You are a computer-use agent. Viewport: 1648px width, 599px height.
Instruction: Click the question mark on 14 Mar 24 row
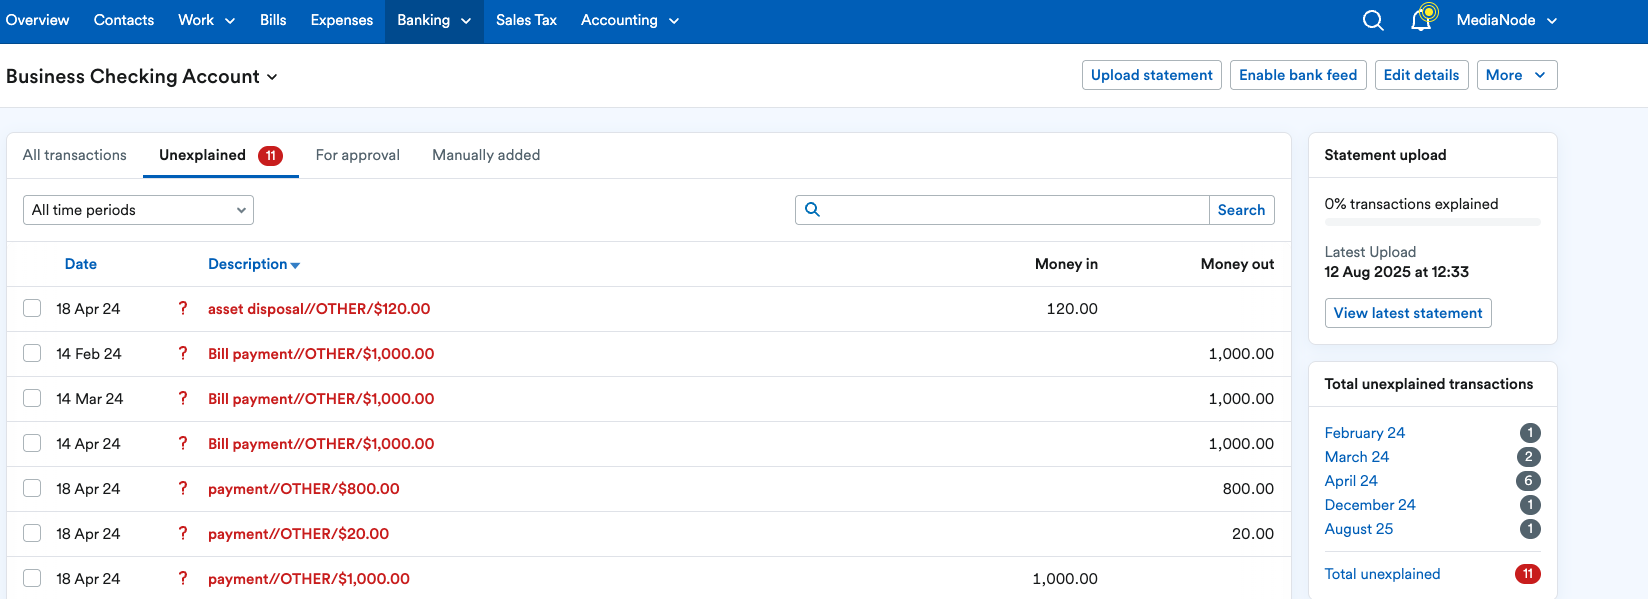tap(182, 399)
